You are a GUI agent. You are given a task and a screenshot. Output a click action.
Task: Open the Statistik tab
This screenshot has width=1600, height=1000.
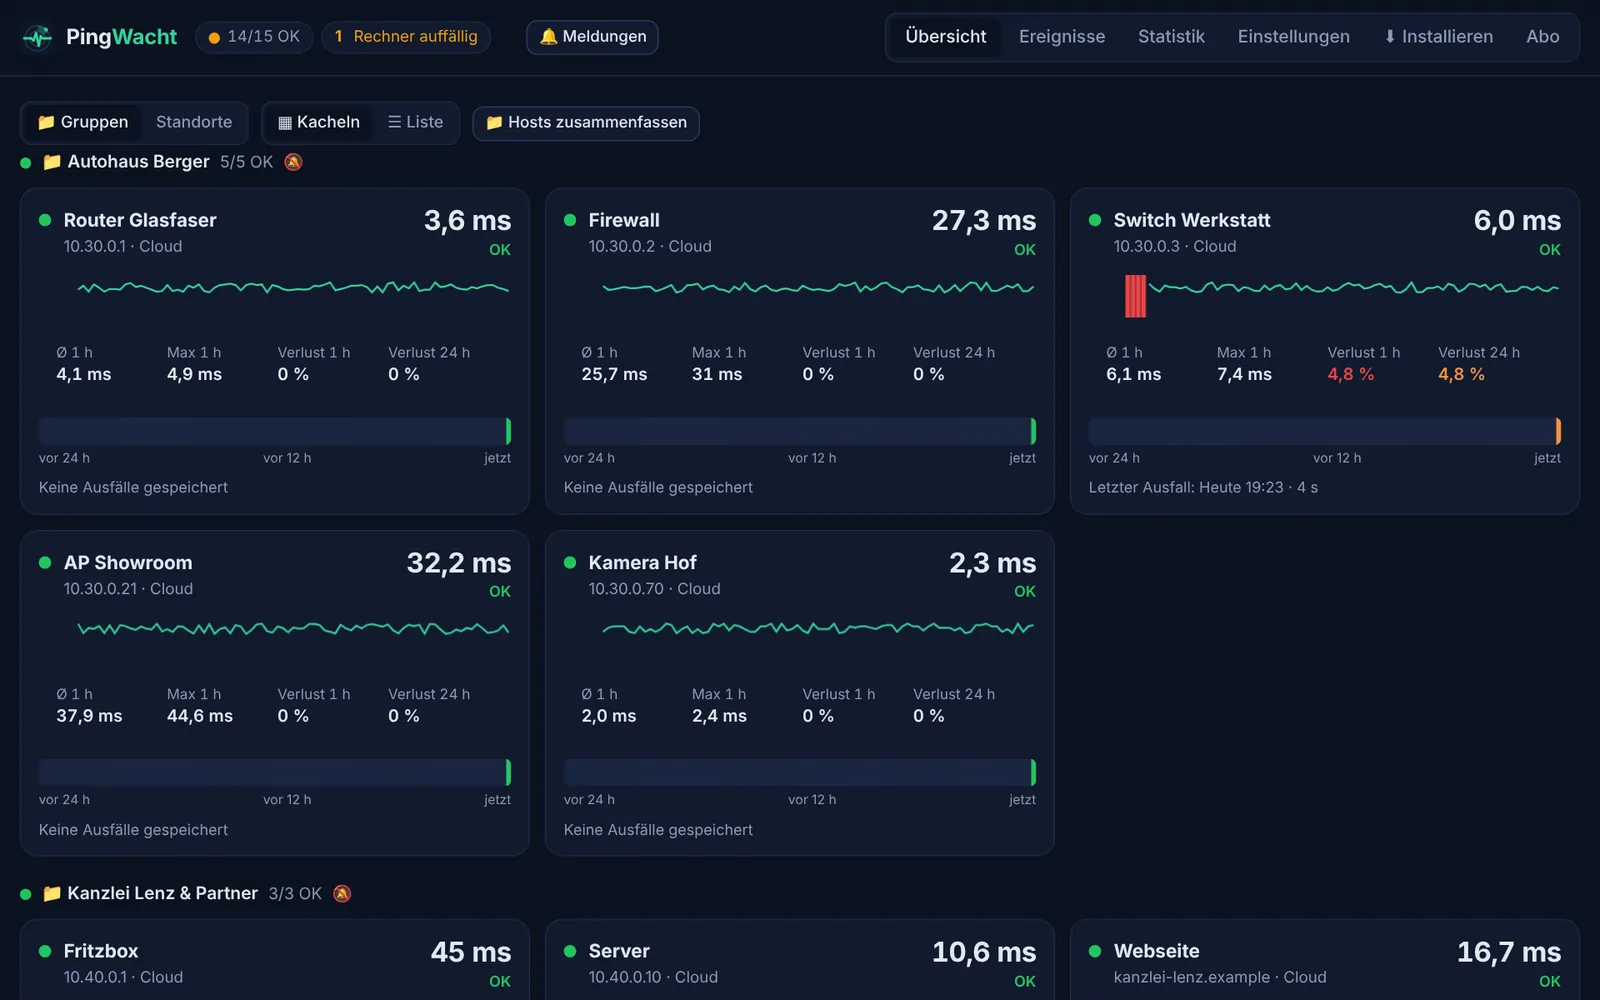coord(1171,37)
